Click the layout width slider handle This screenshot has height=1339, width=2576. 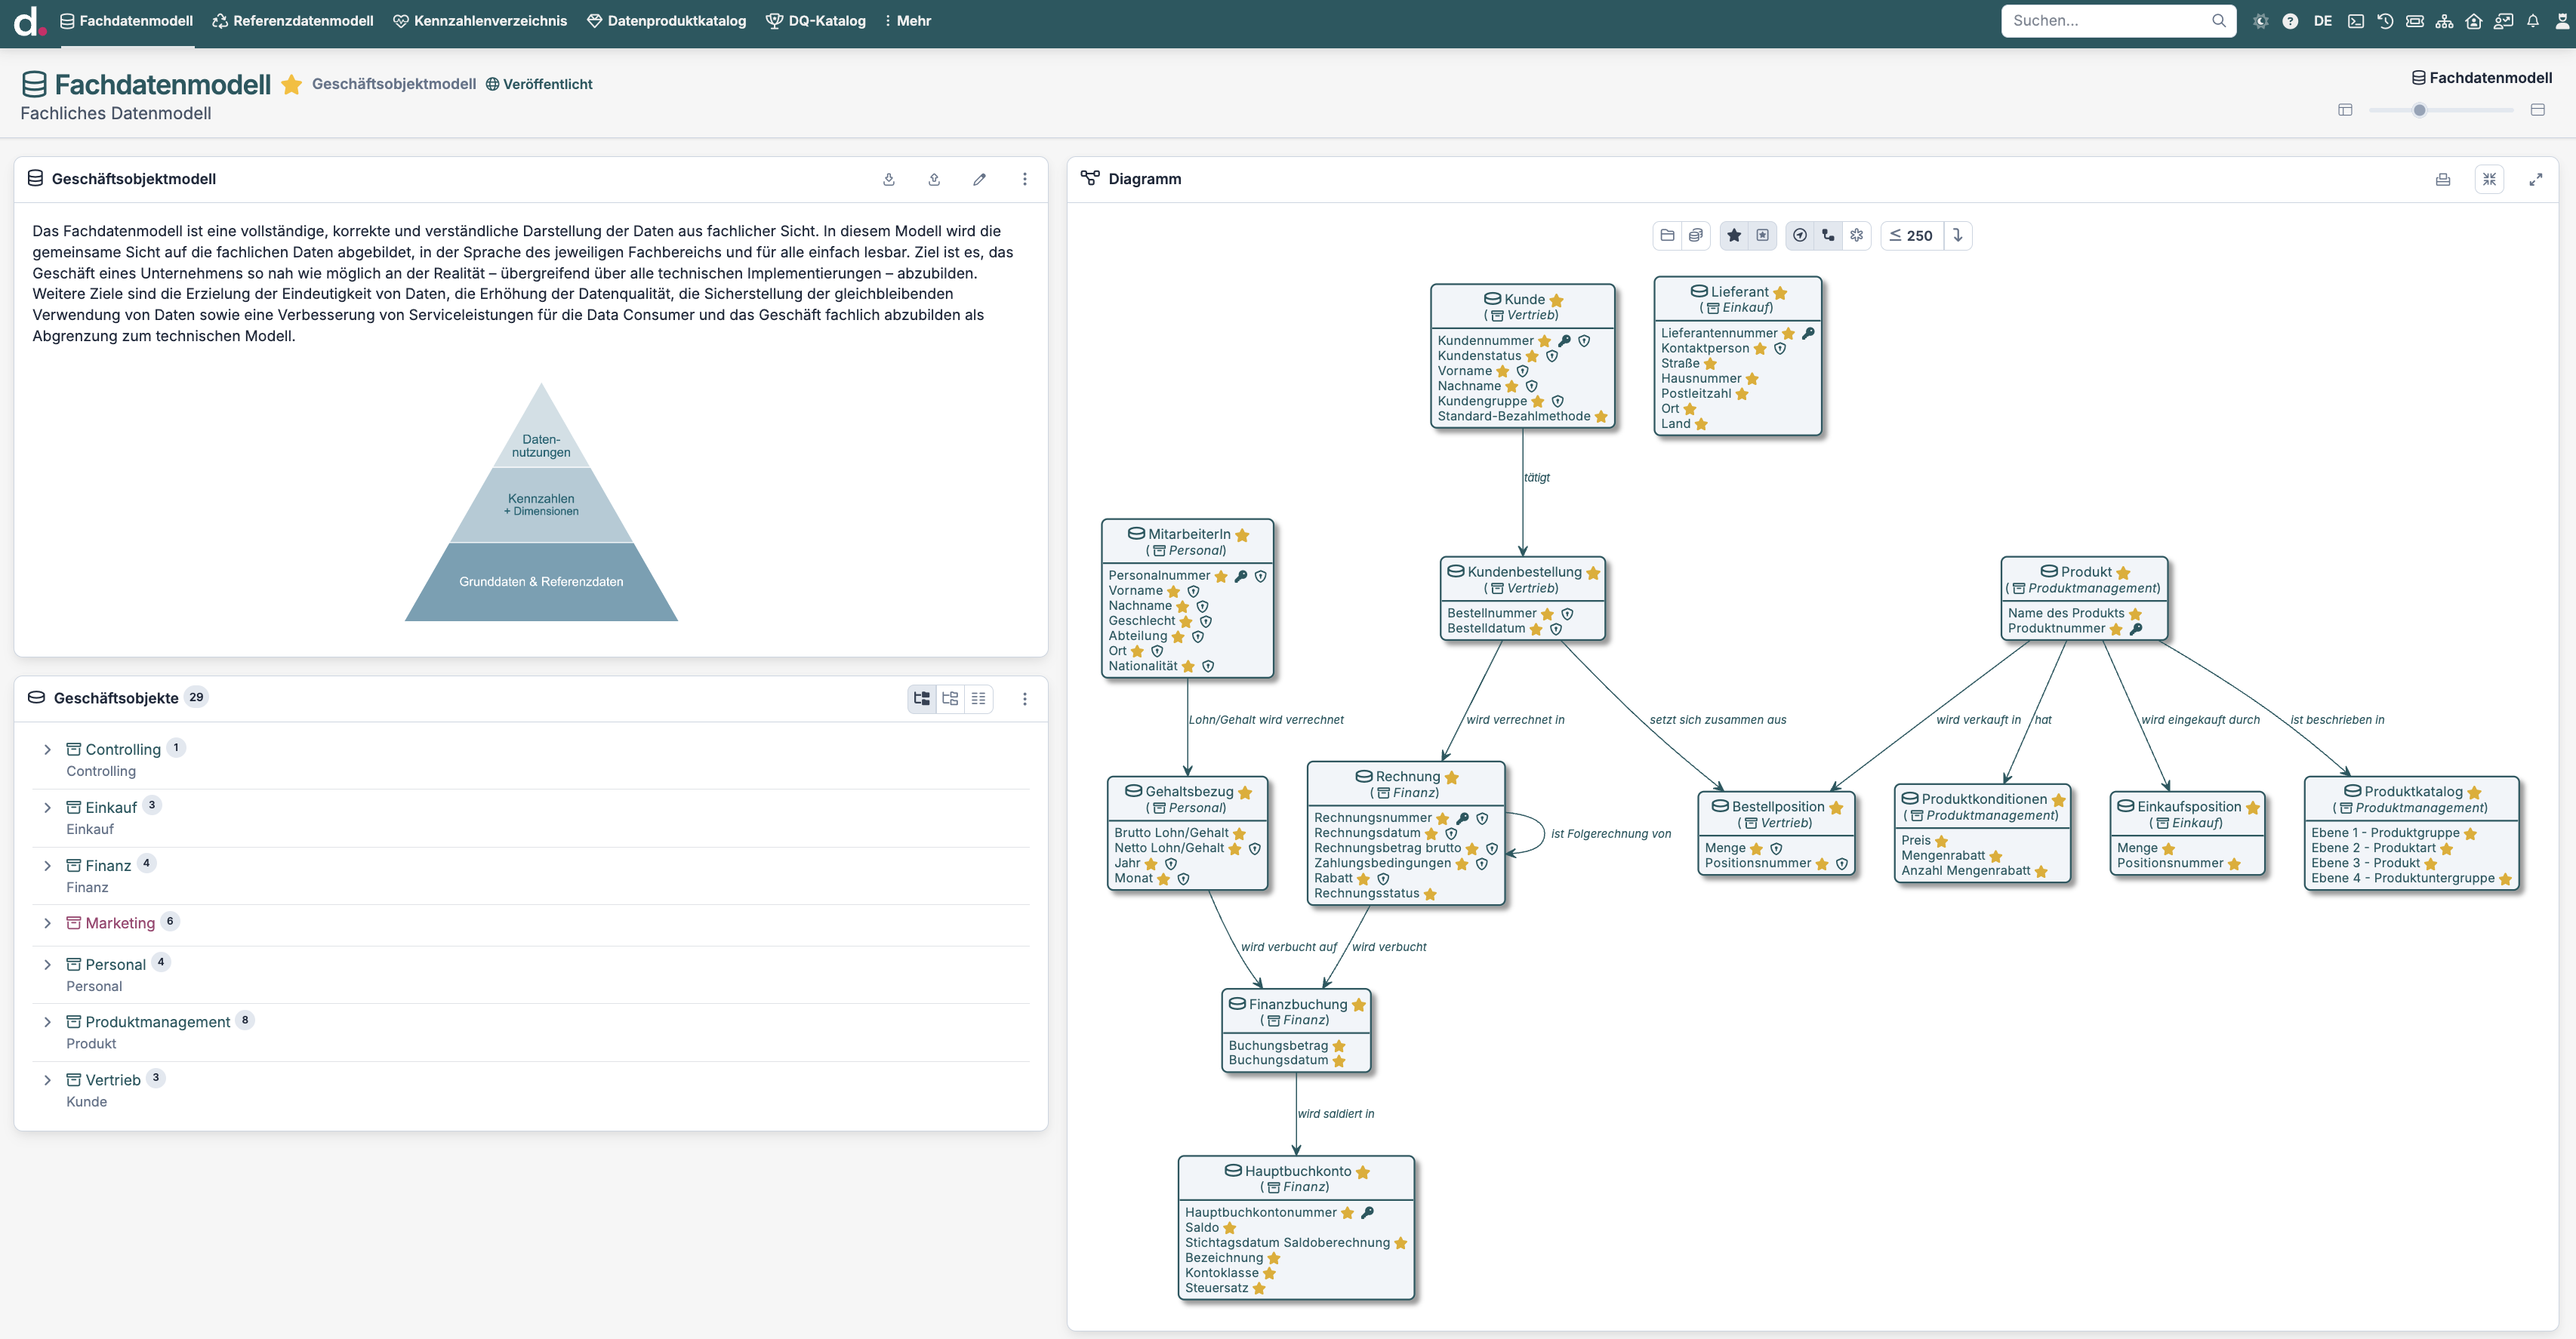(2419, 110)
